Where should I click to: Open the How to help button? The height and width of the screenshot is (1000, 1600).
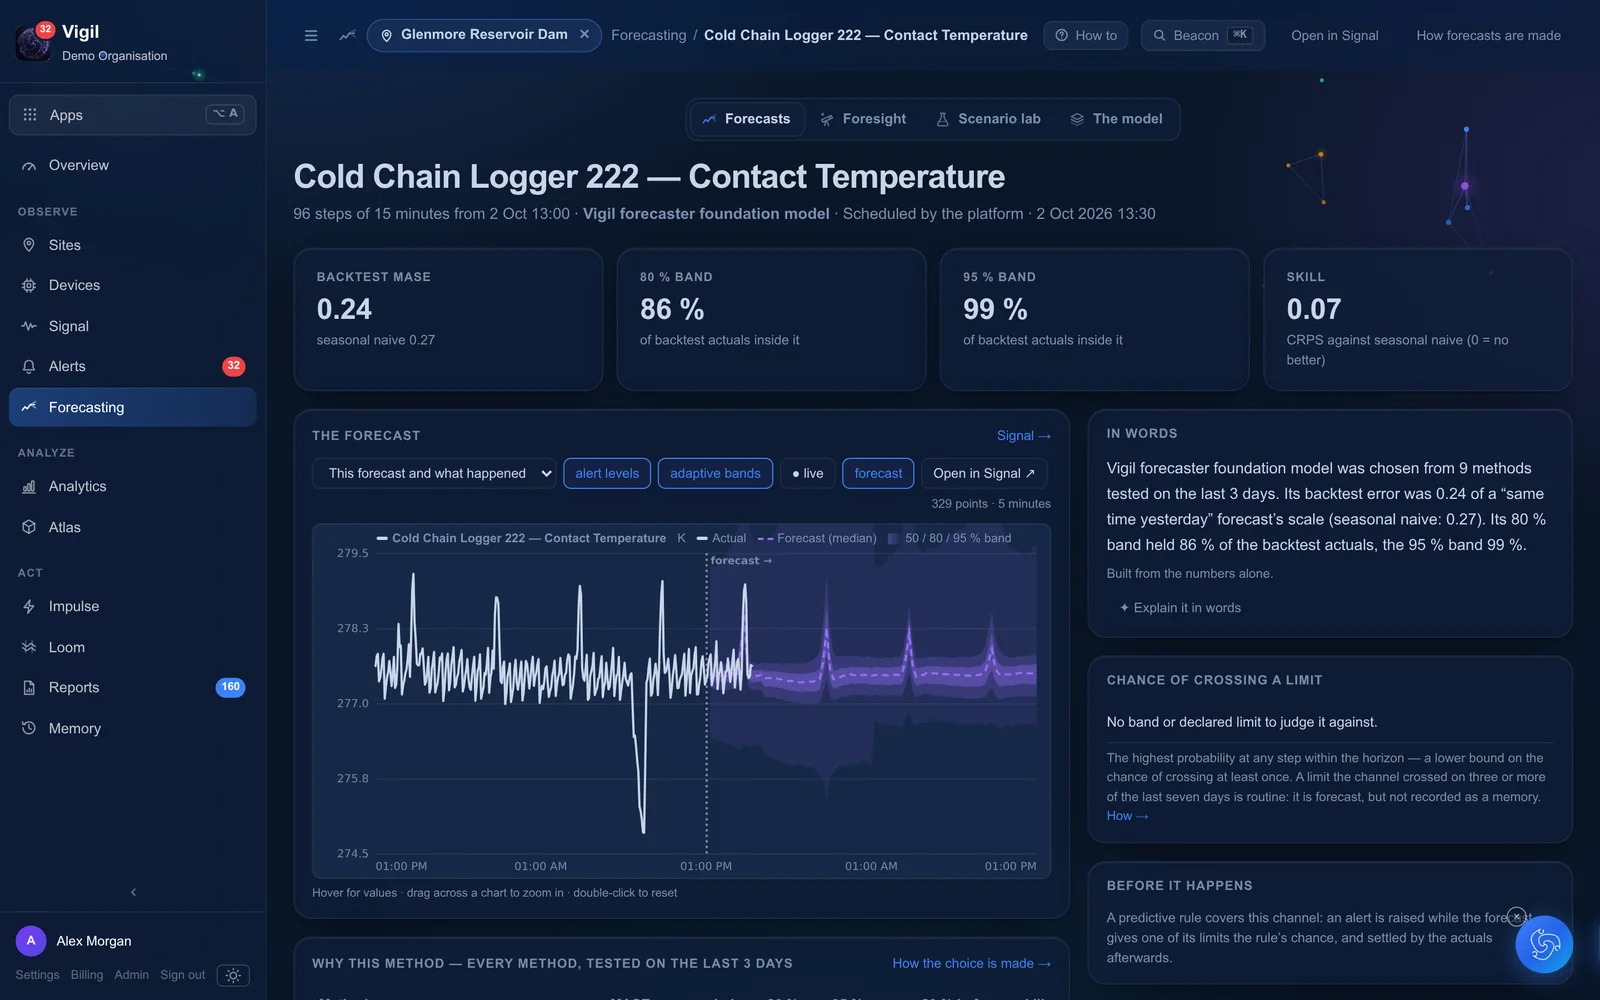point(1086,35)
